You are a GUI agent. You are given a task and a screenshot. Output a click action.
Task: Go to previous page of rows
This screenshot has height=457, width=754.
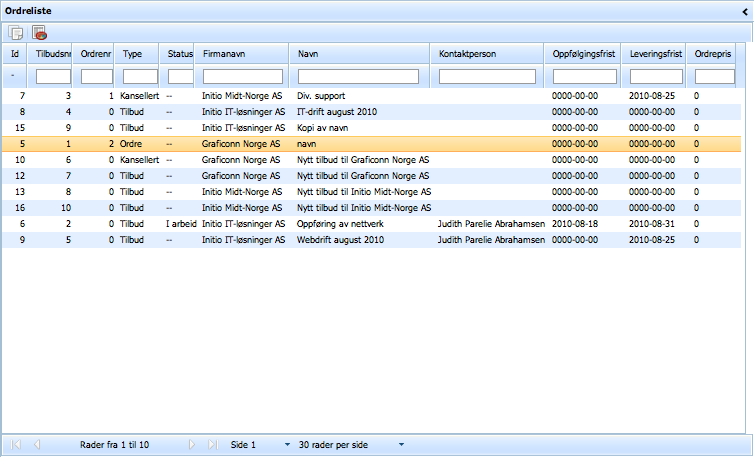coord(37,443)
